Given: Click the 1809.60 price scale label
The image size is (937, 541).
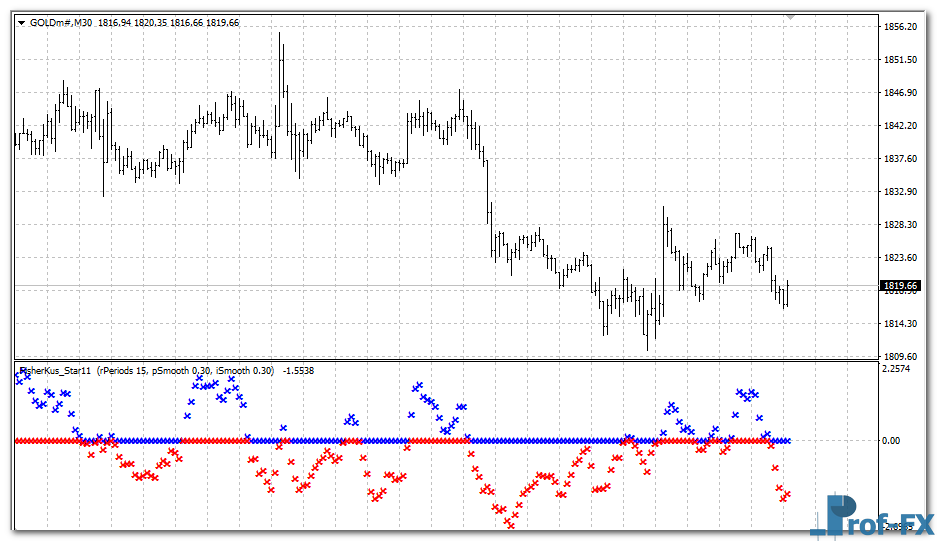Looking at the screenshot, I should (901, 357).
